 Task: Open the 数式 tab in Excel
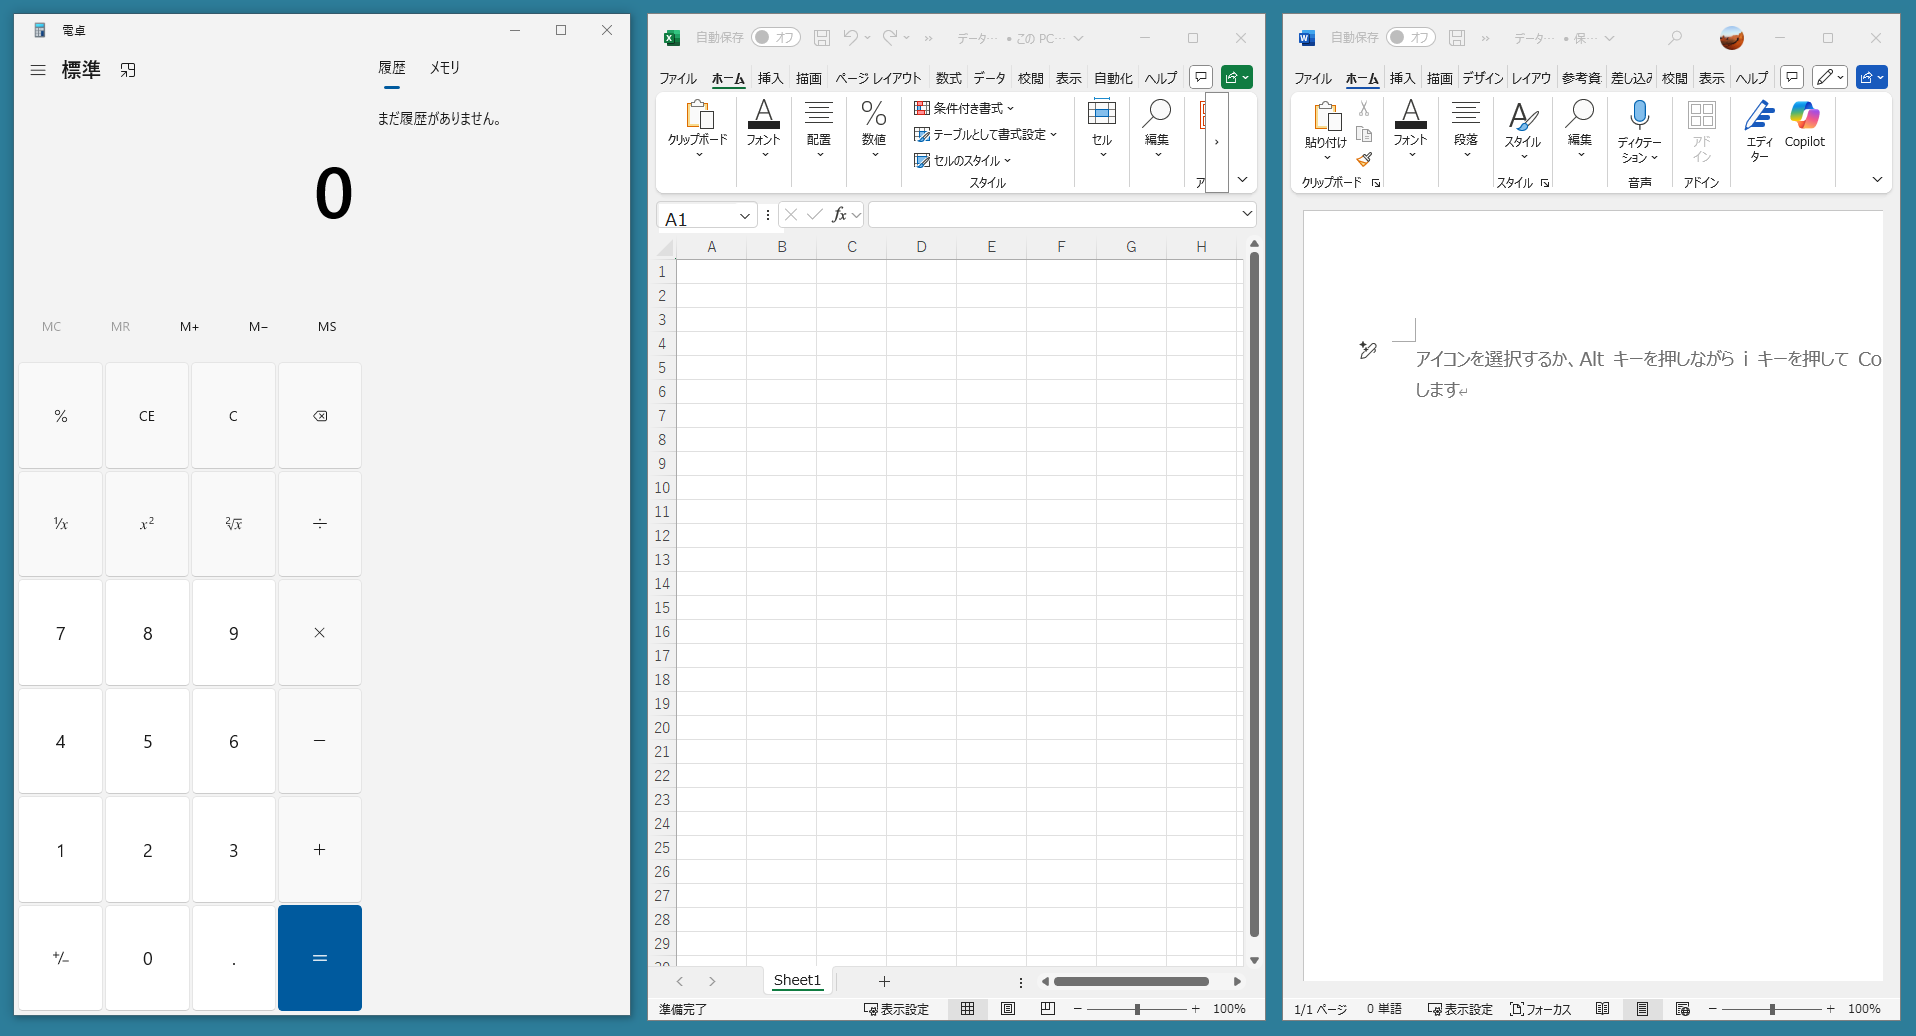click(948, 78)
